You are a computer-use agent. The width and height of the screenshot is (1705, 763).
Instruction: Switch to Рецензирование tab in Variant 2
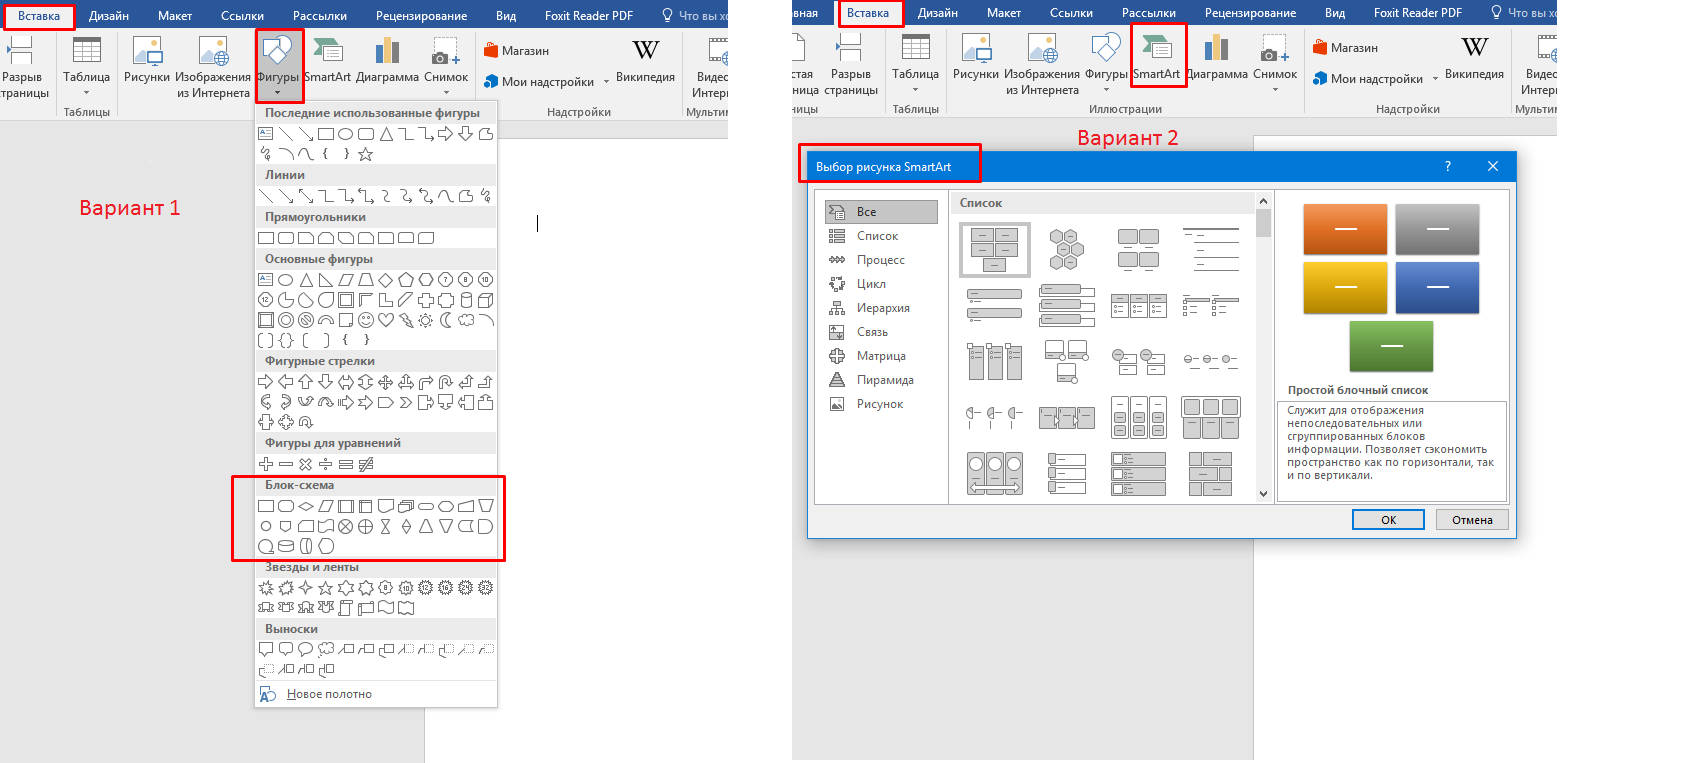[x=1250, y=13]
